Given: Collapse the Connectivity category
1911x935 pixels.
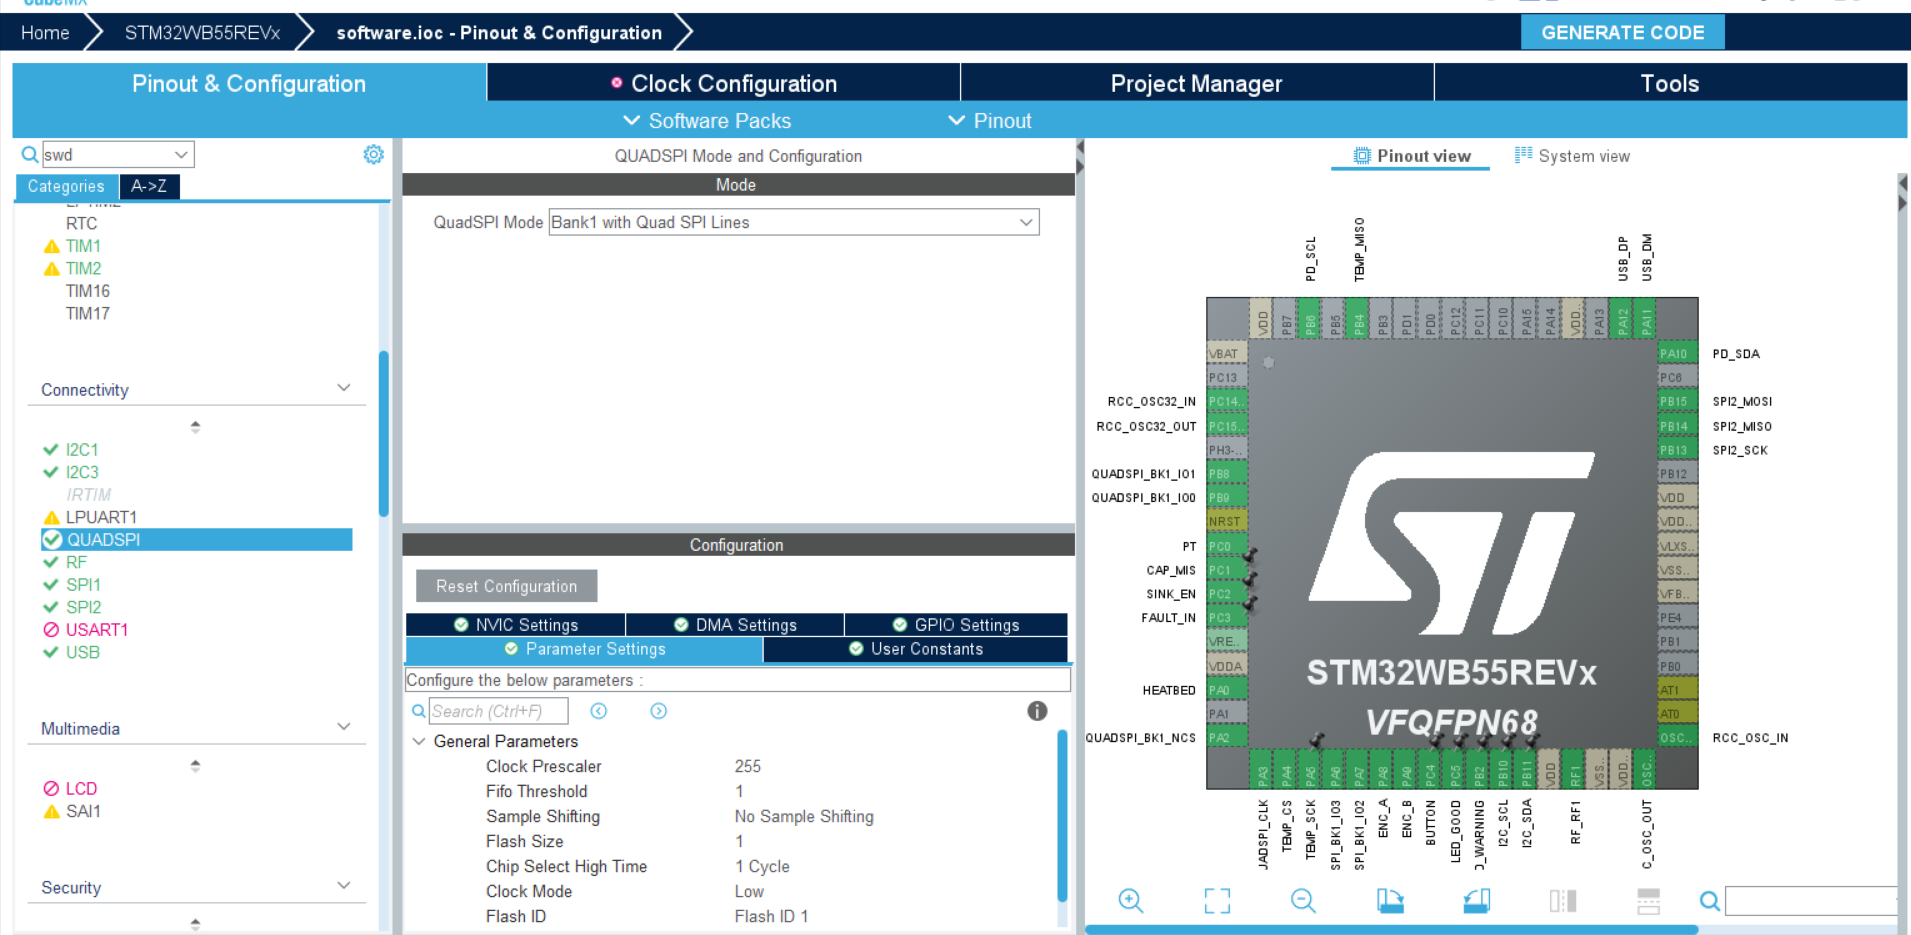Looking at the screenshot, I should pyautogui.click(x=344, y=389).
